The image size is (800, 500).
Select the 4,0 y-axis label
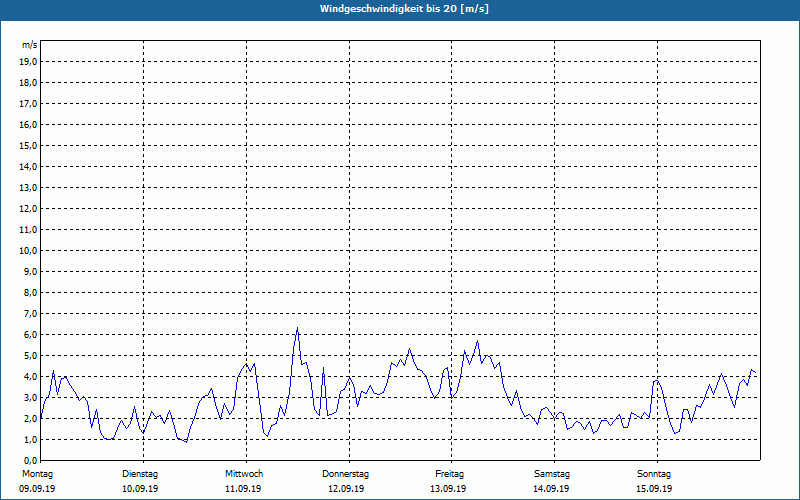pos(29,377)
